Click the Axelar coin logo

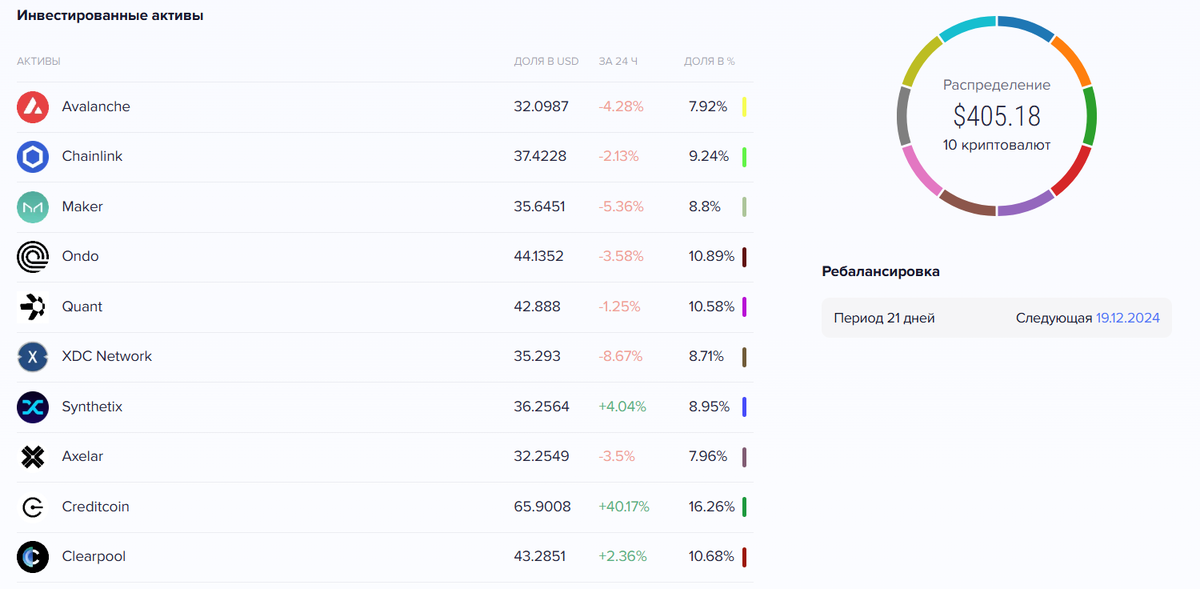click(33, 457)
